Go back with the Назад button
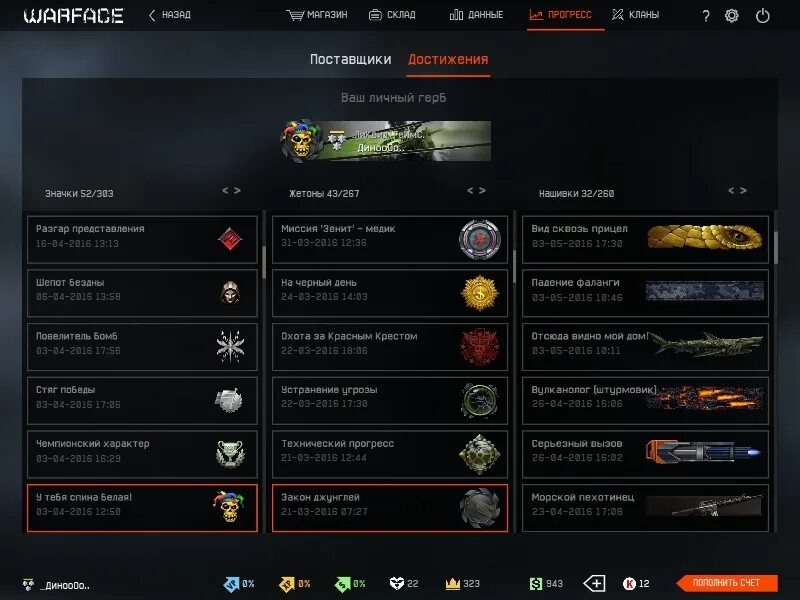800x600 pixels. [x=170, y=15]
